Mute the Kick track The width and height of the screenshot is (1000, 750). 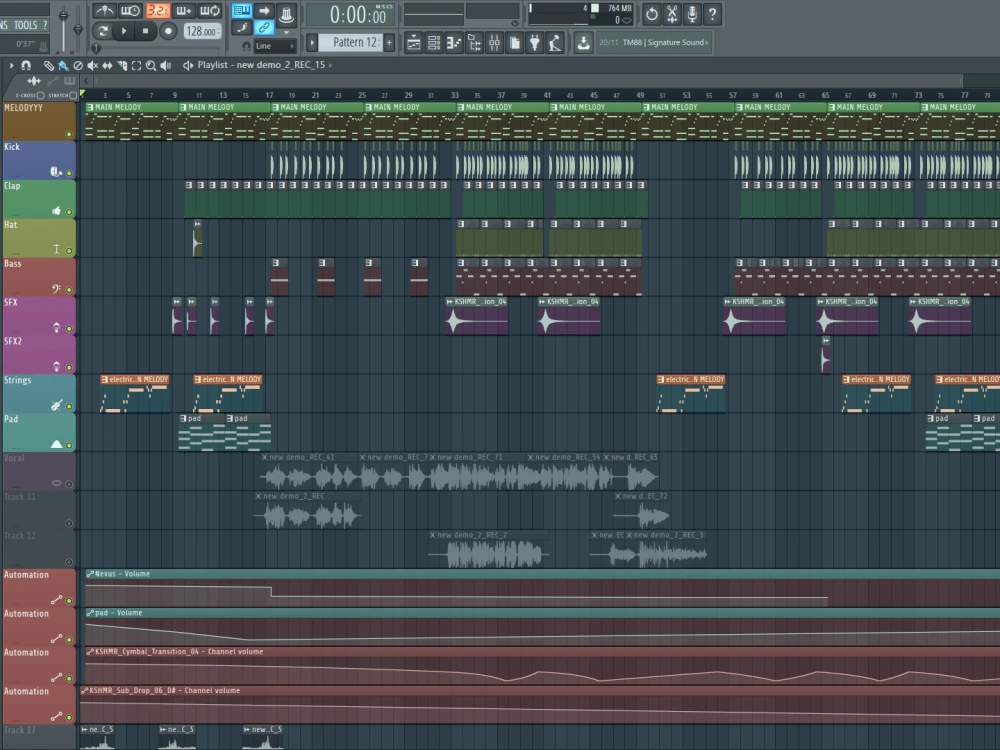69,173
